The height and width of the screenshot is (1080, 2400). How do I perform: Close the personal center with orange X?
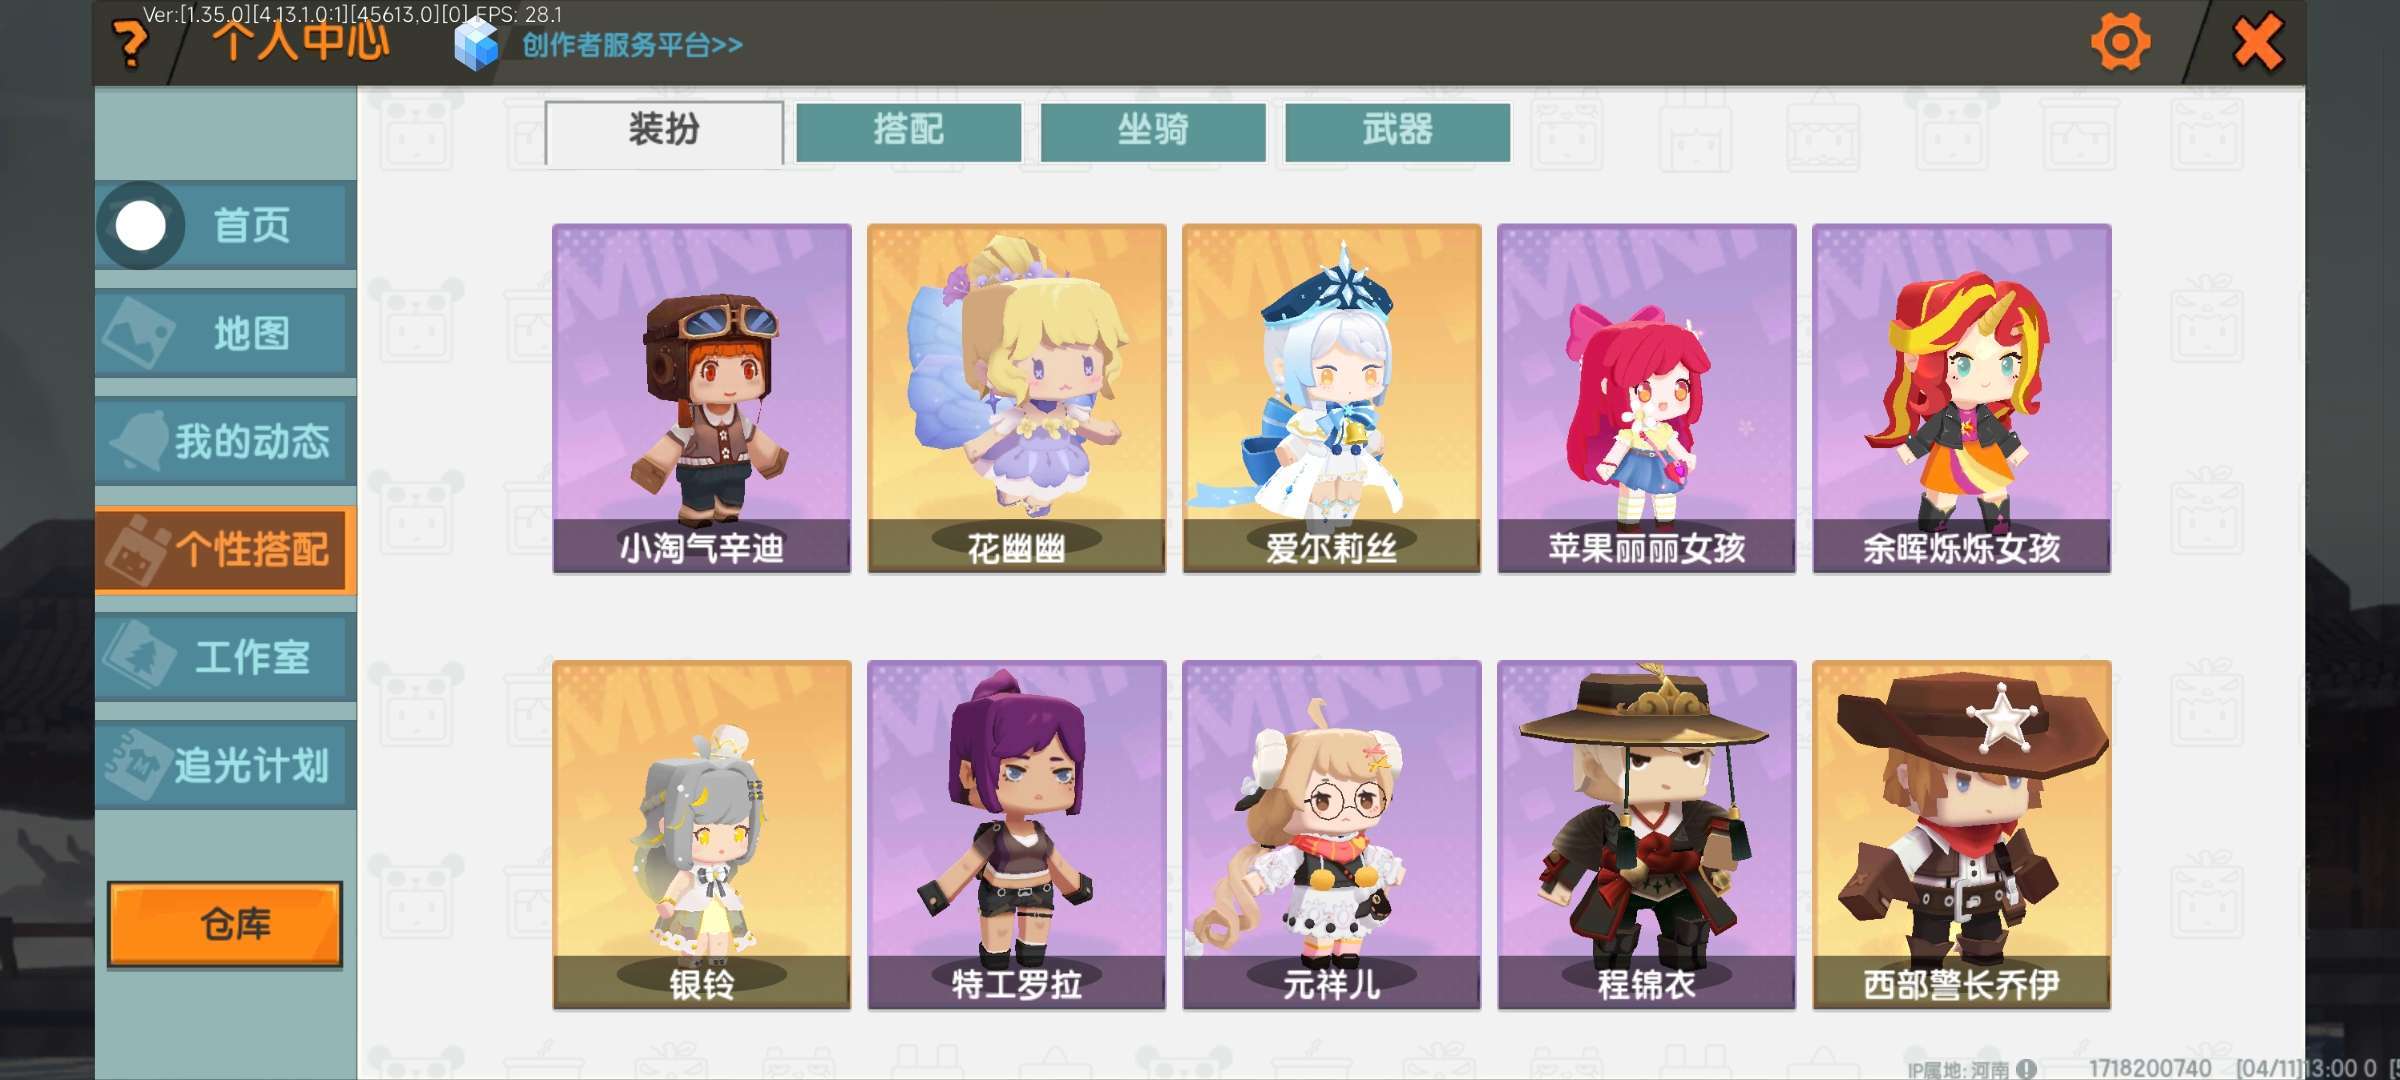point(2257,42)
